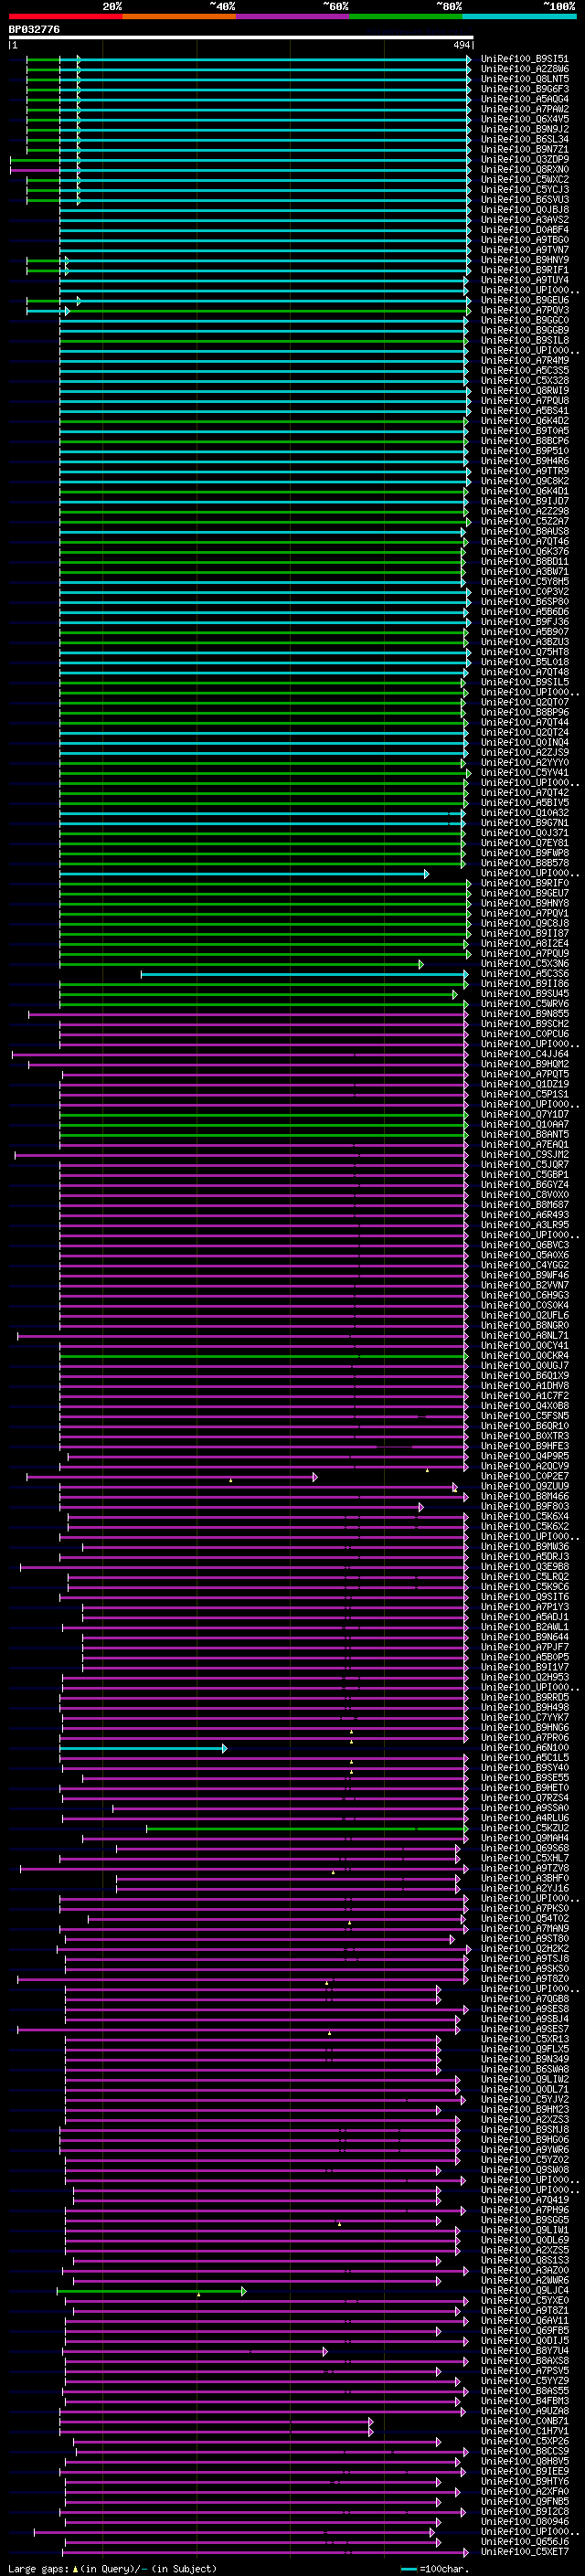Screen dimensions: 585x2576
Task: Click the orange ~40% identity legend segment
Action: (x=179, y=16)
